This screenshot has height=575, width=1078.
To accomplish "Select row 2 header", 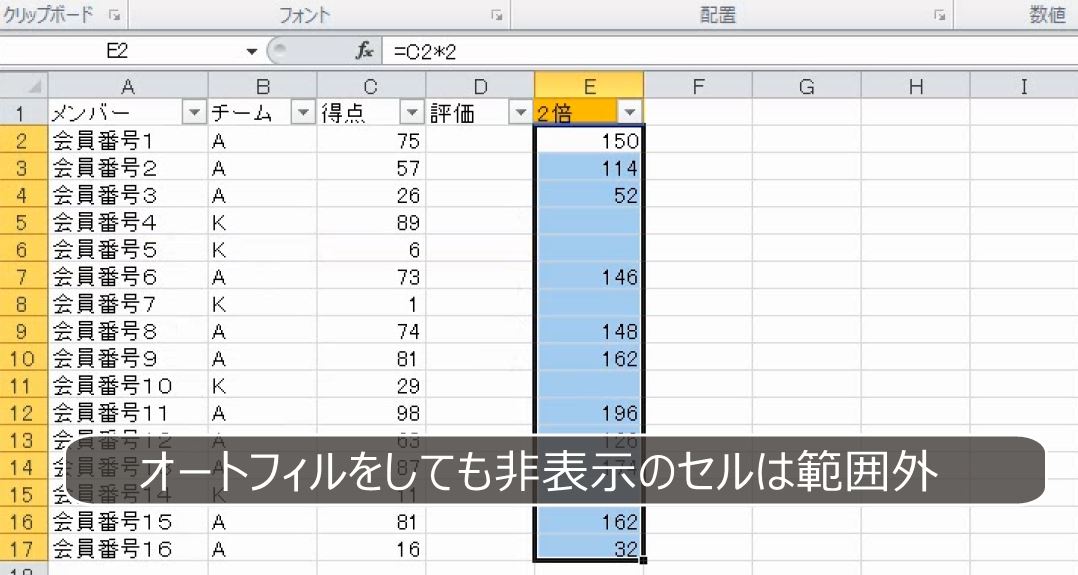I will [24, 140].
